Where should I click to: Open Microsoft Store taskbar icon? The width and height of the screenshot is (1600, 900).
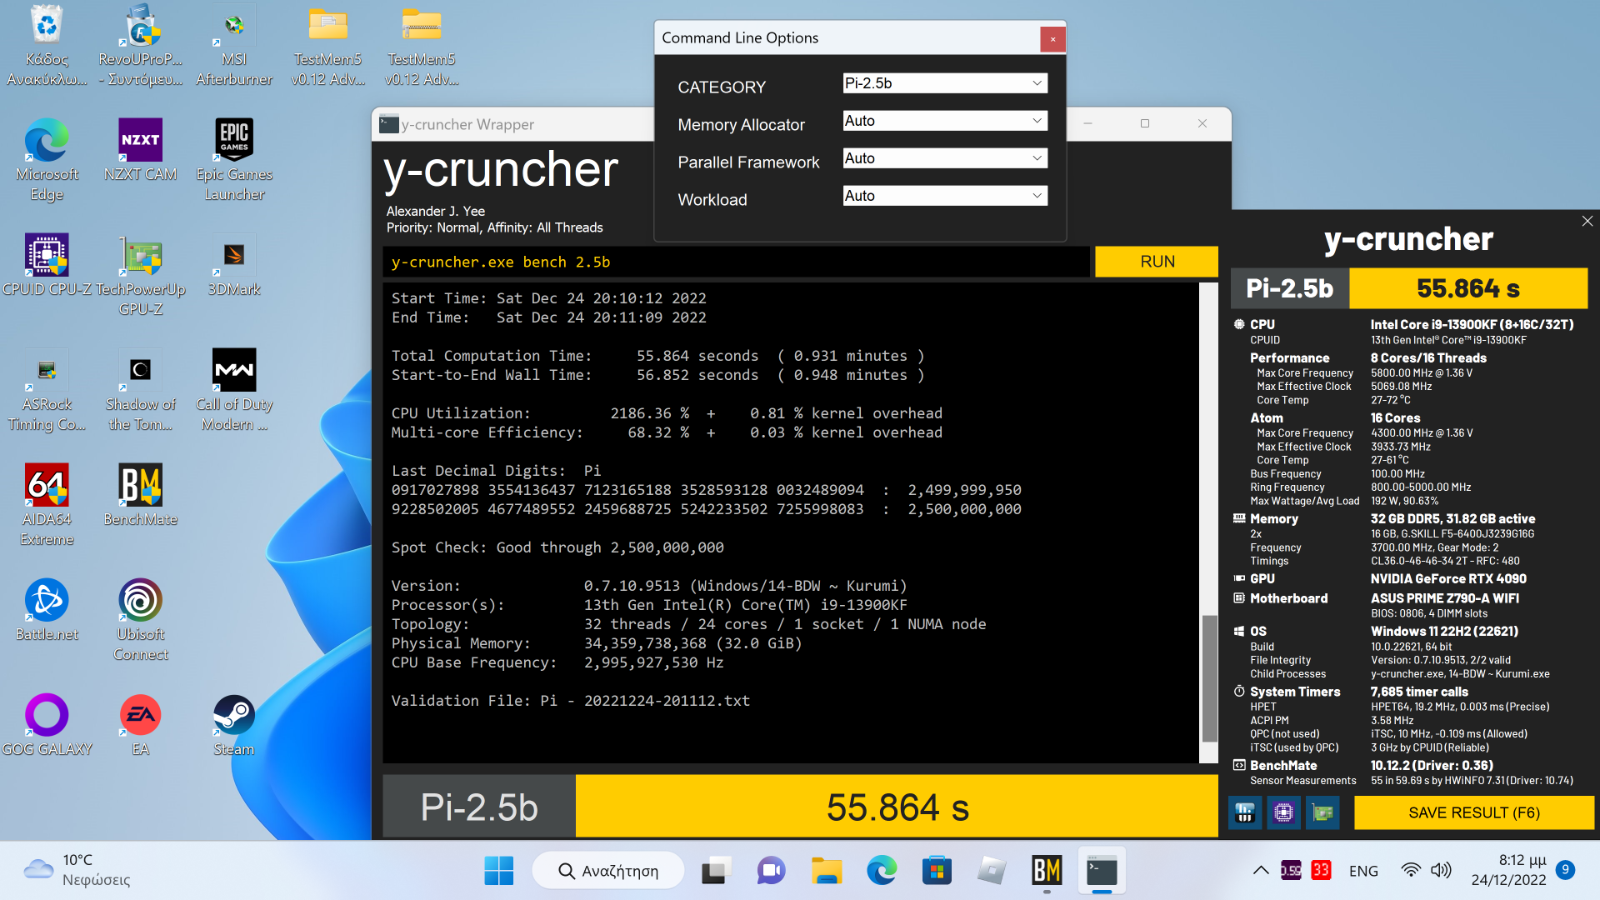pyautogui.click(x=937, y=871)
